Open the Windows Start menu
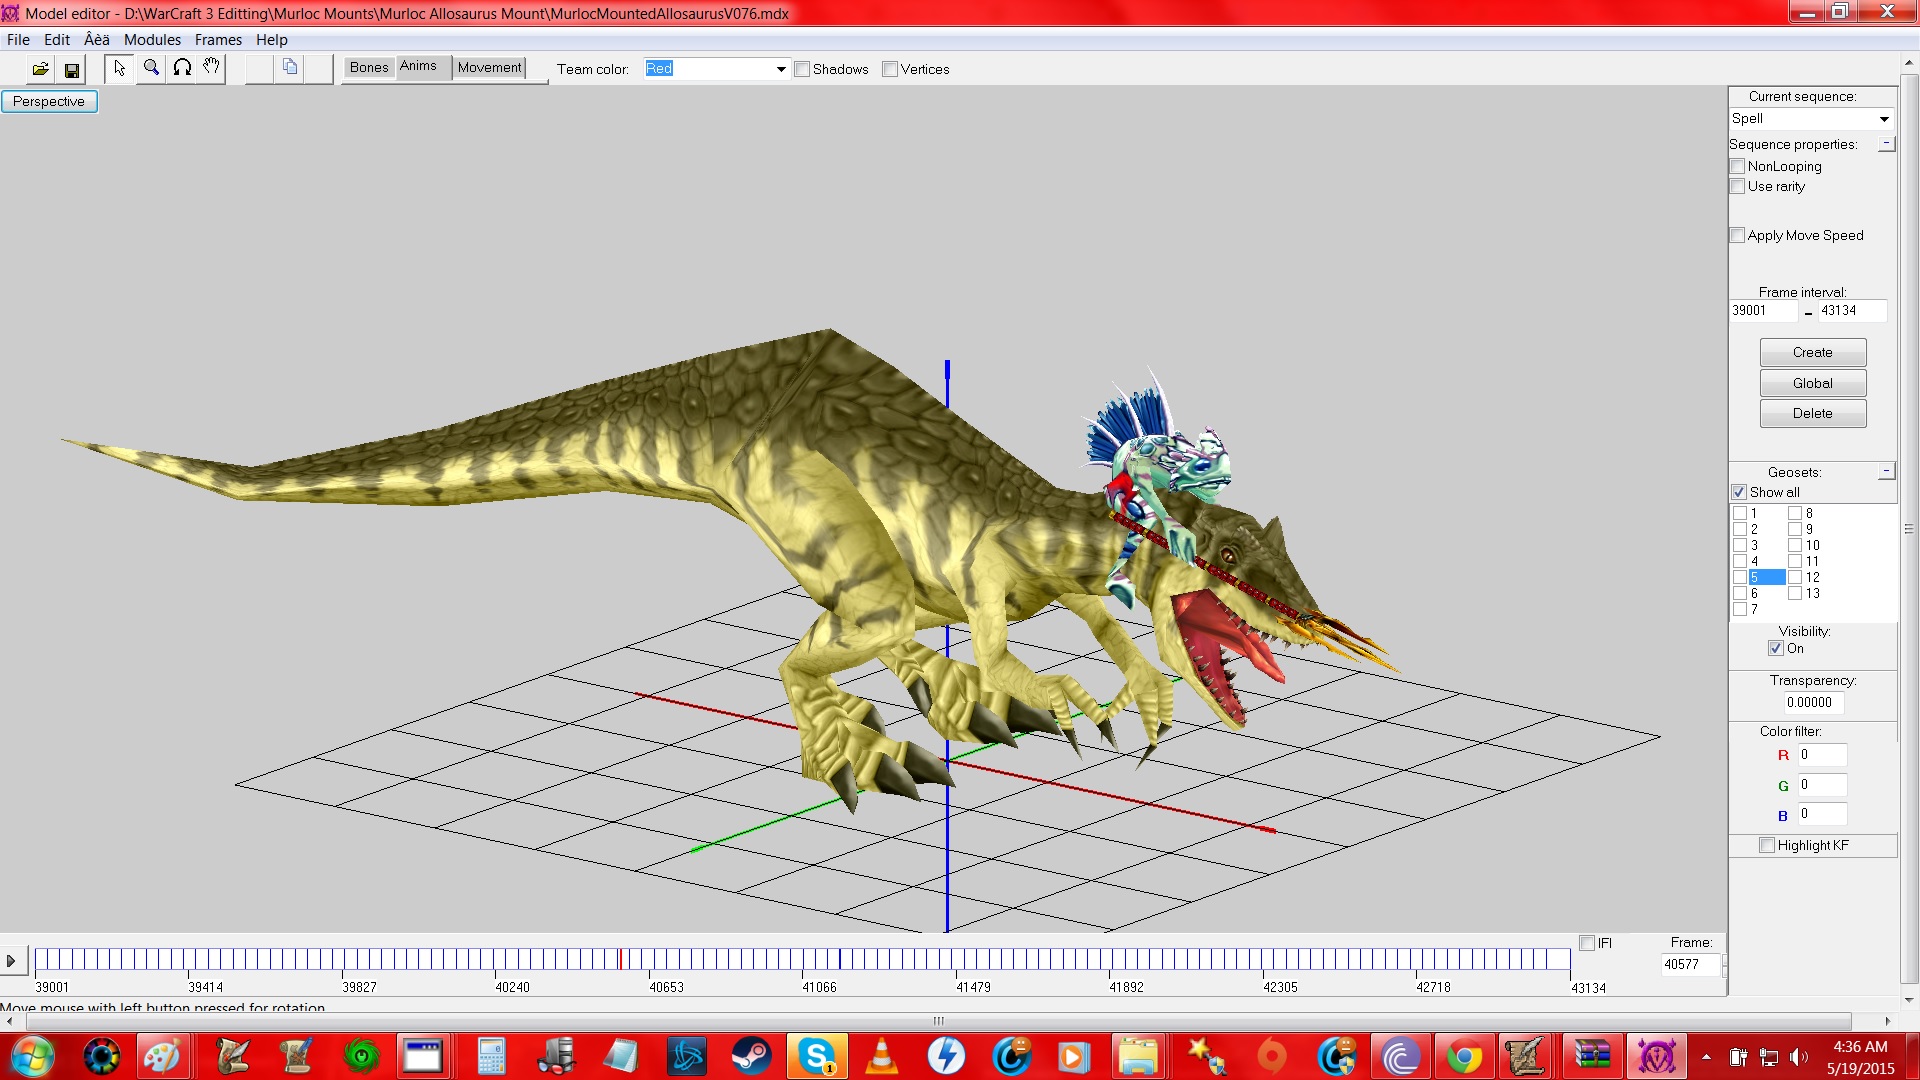 click(32, 1057)
